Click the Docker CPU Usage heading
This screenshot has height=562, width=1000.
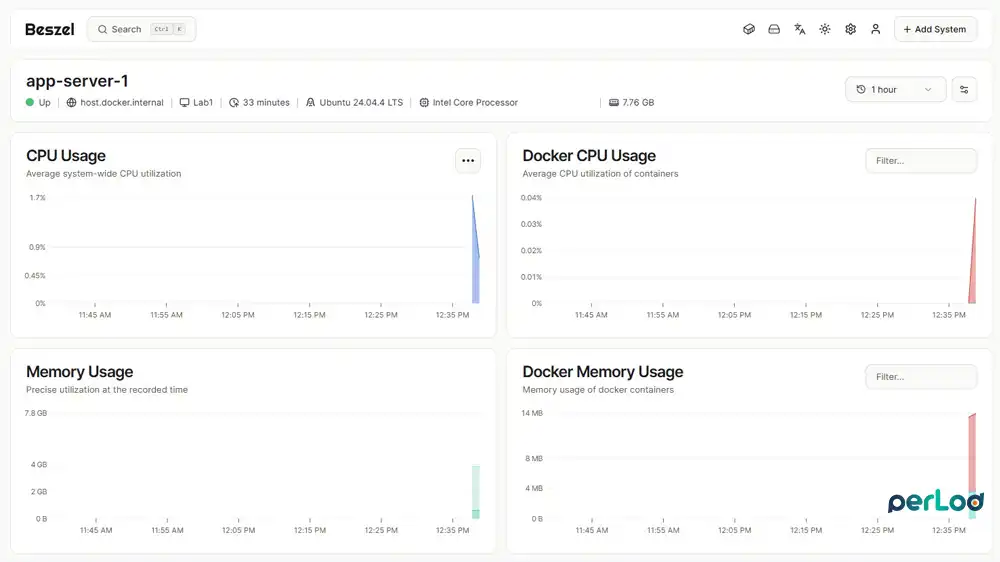[589, 156]
